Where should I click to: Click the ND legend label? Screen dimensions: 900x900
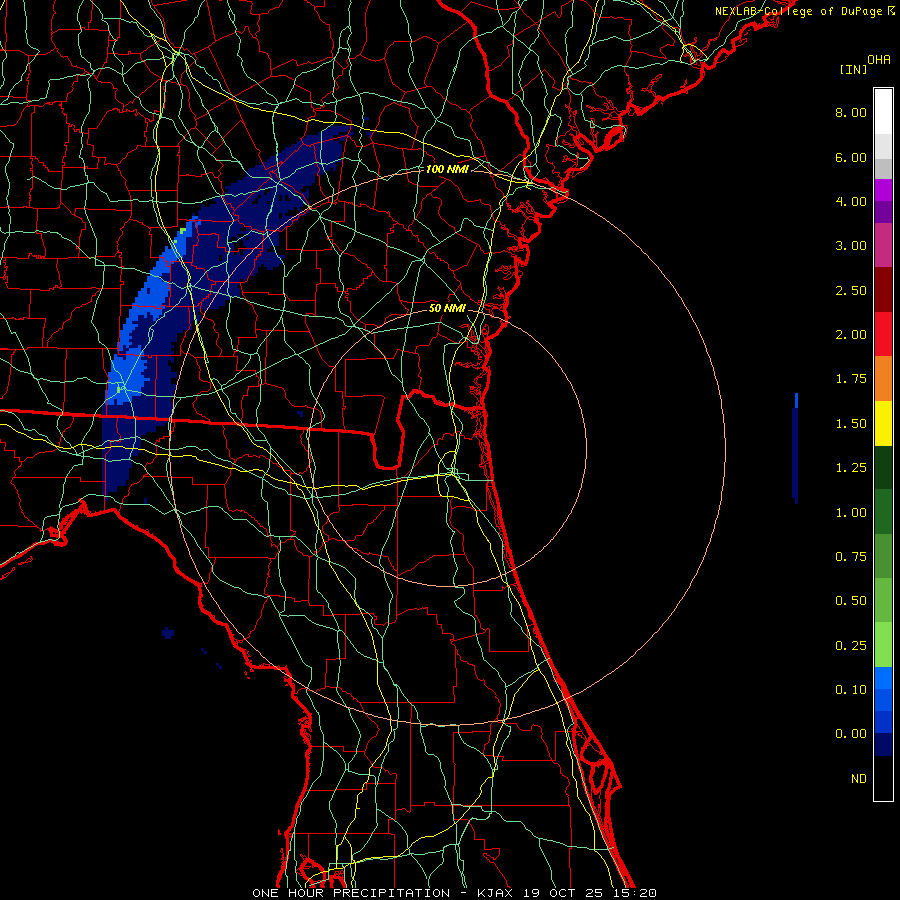tap(859, 779)
